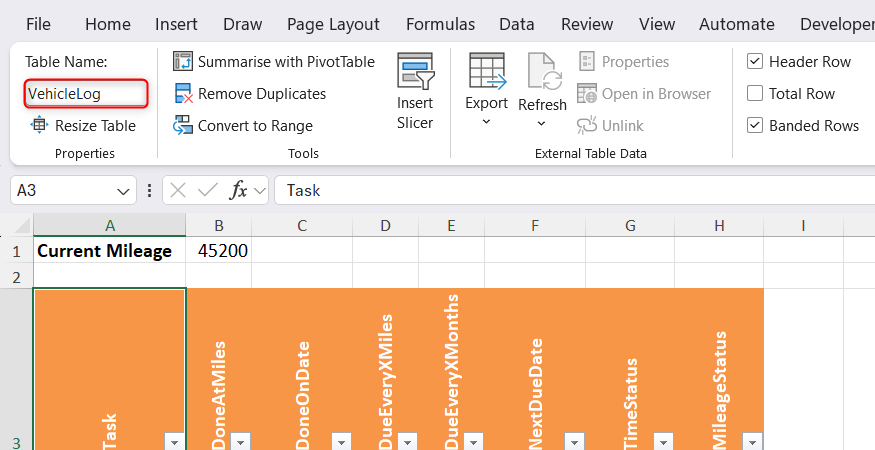
Task: Open the Review tab
Action: tap(587, 25)
